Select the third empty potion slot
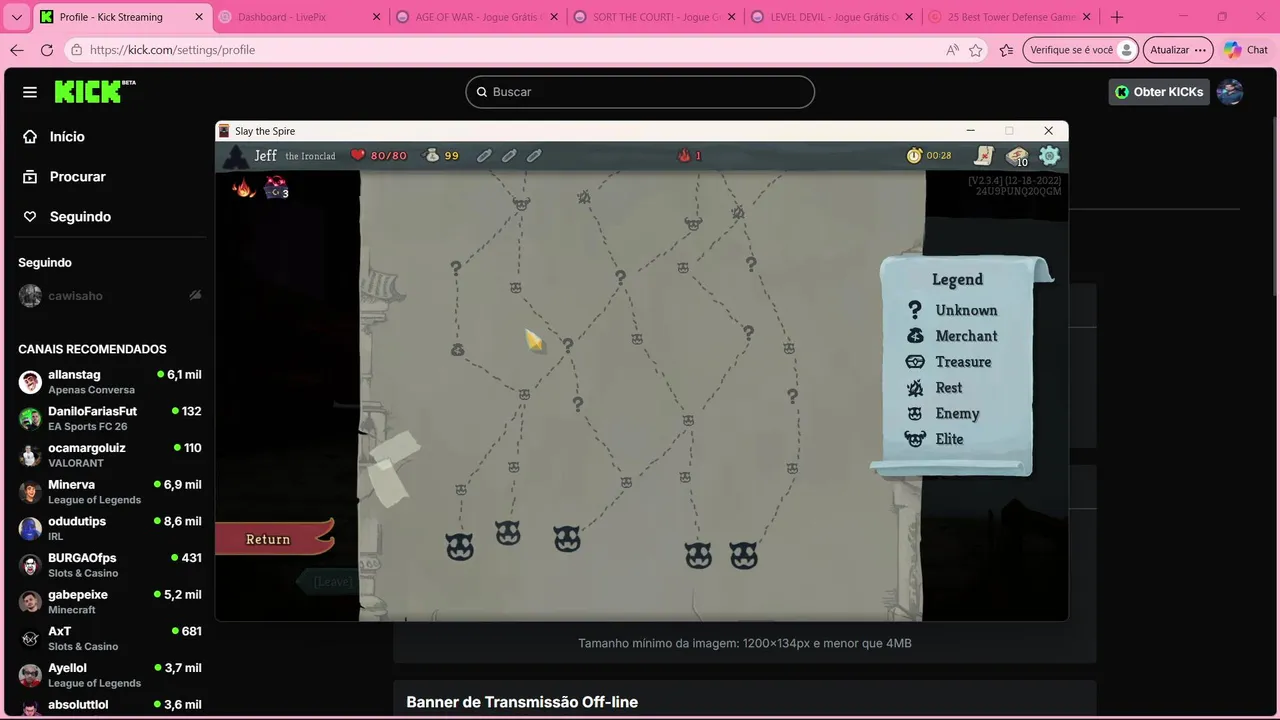This screenshot has height=720, width=1280. point(534,155)
